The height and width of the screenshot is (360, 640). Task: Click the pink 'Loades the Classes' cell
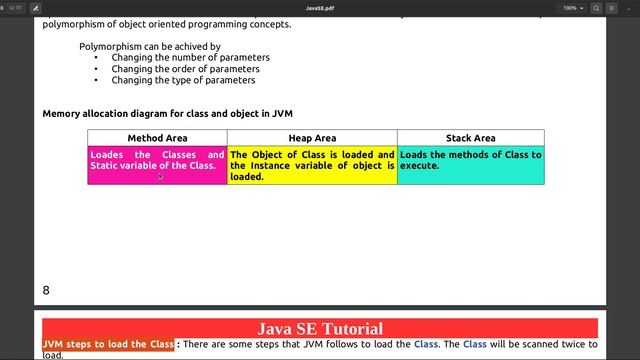(157, 165)
